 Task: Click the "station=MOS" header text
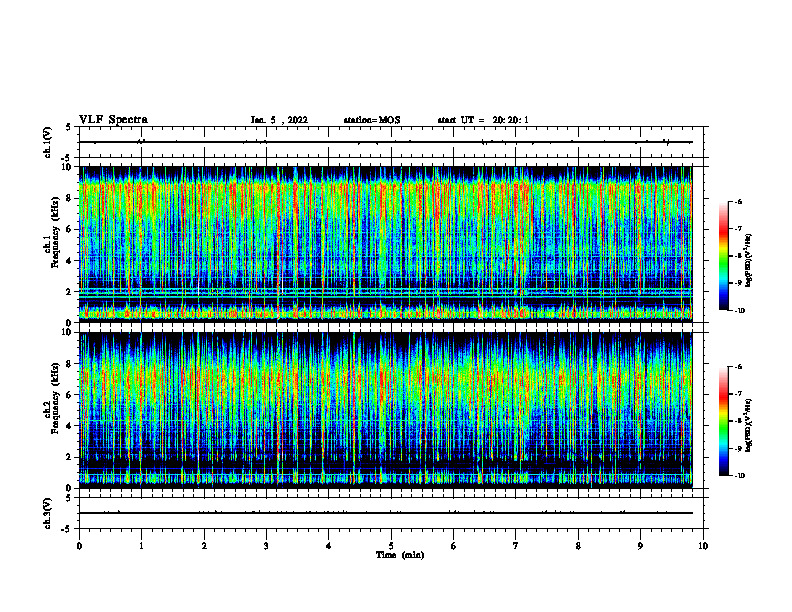(x=372, y=120)
